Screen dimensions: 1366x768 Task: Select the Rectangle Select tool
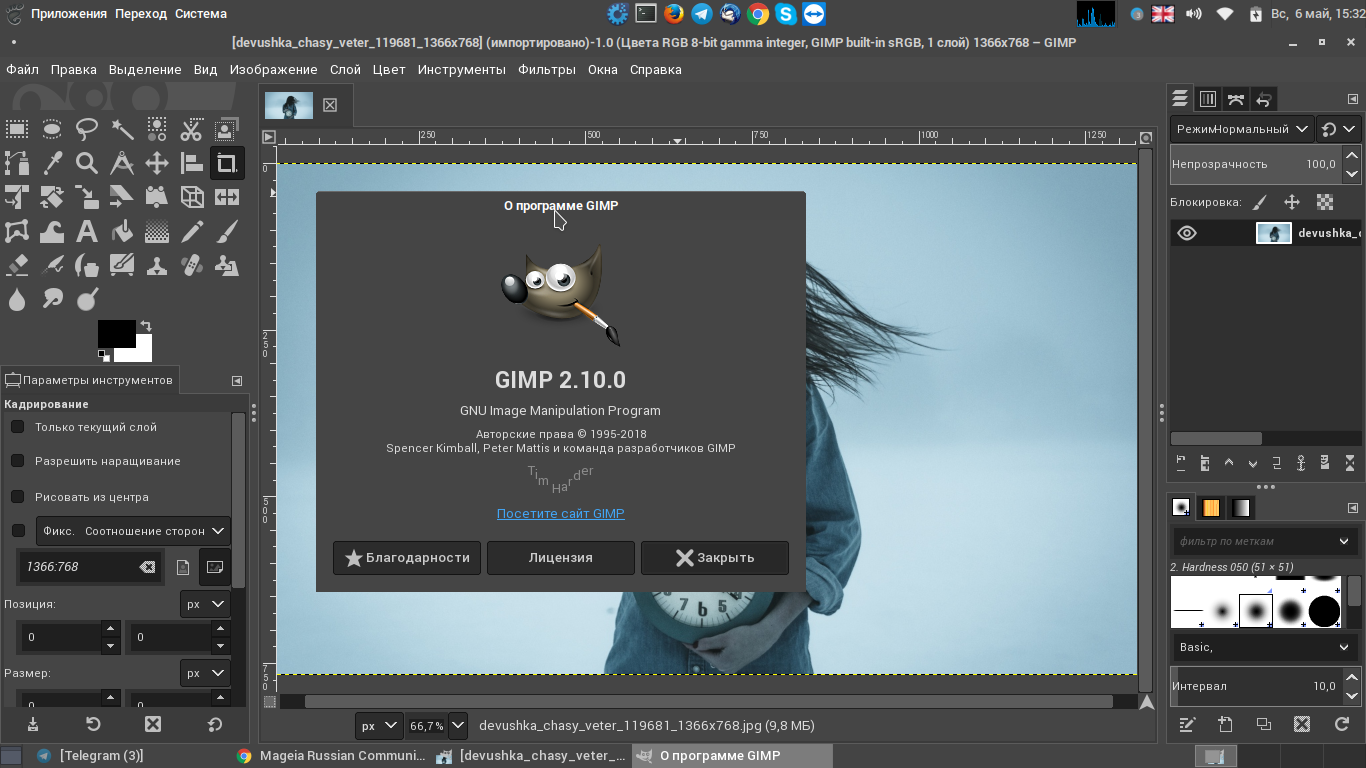[17, 129]
